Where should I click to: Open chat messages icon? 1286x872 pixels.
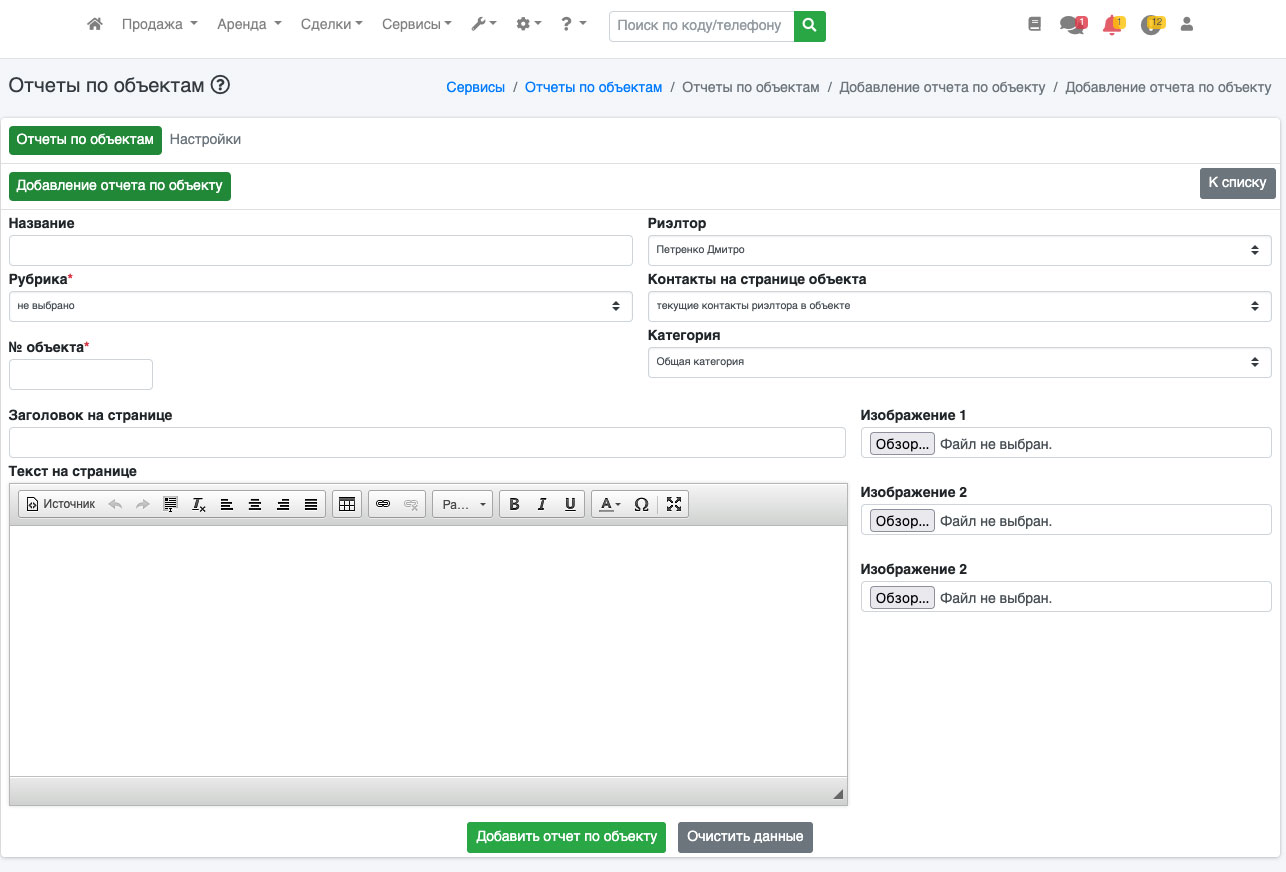(x=1072, y=25)
